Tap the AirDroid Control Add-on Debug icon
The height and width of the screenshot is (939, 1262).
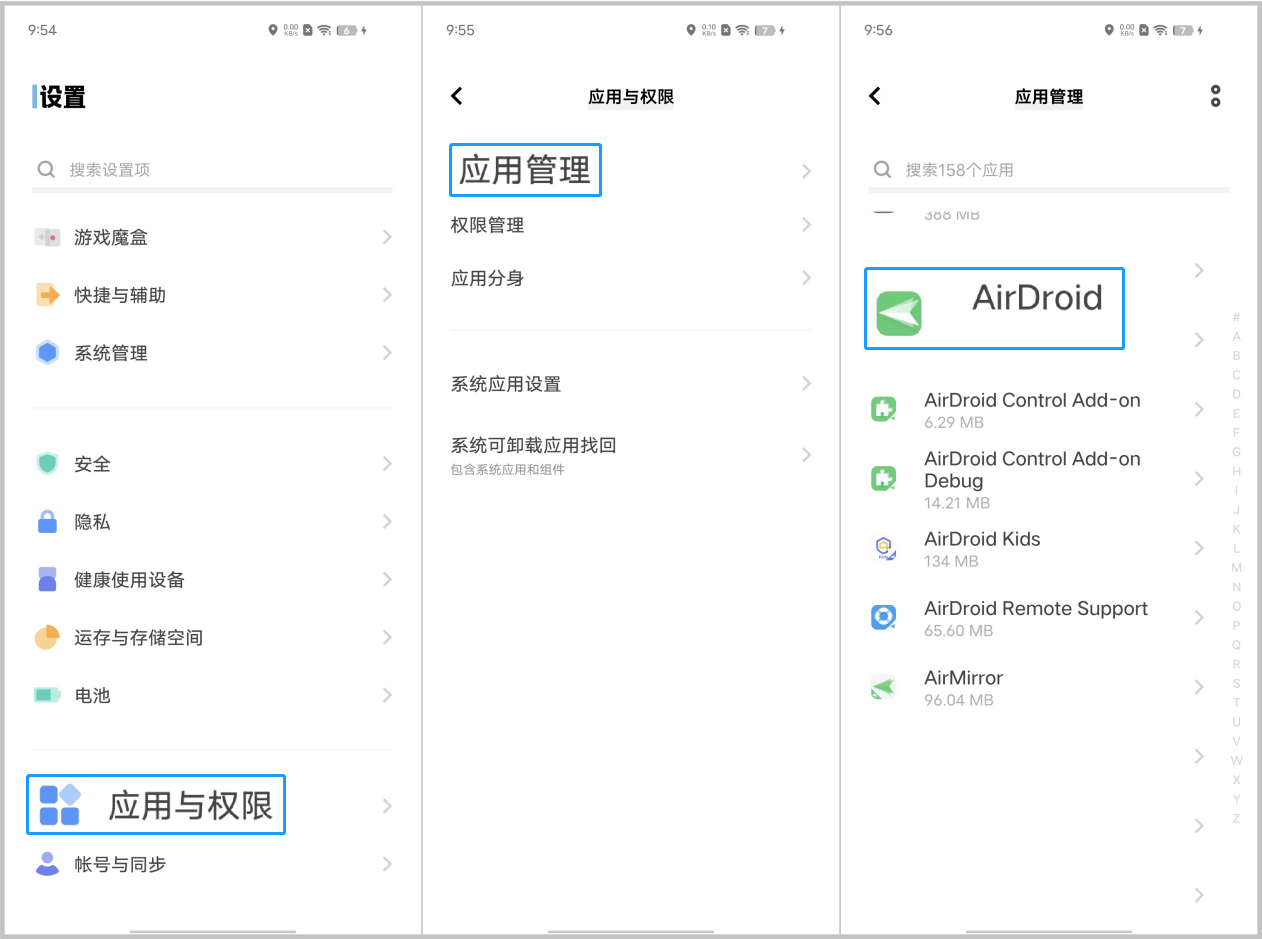[883, 478]
